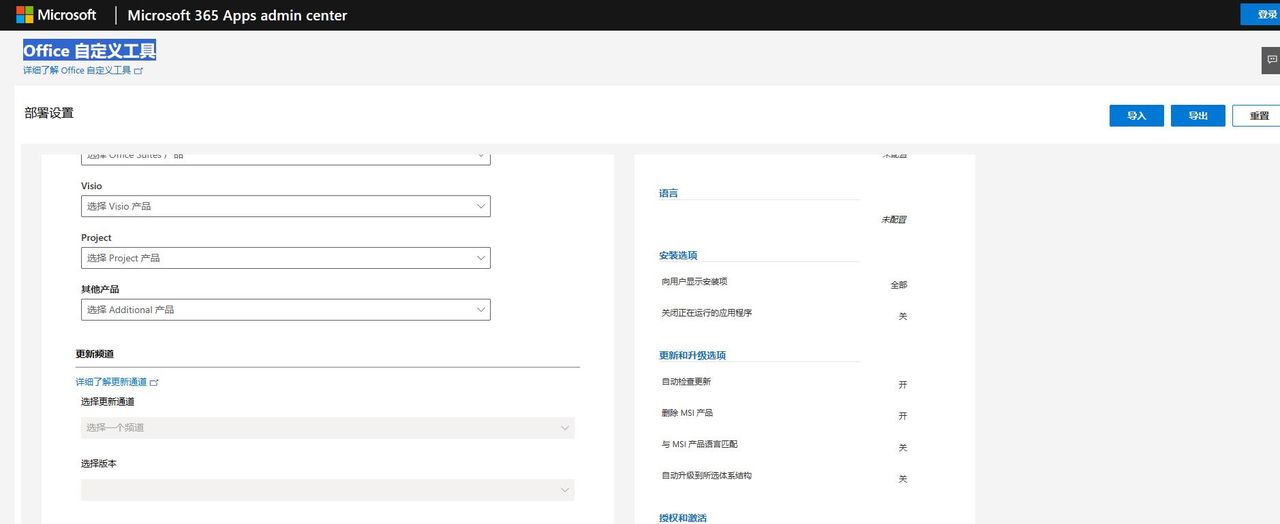The width and height of the screenshot is (1280, 524).
Task: Click the Visio field label
Action: [x=91, y=186]
